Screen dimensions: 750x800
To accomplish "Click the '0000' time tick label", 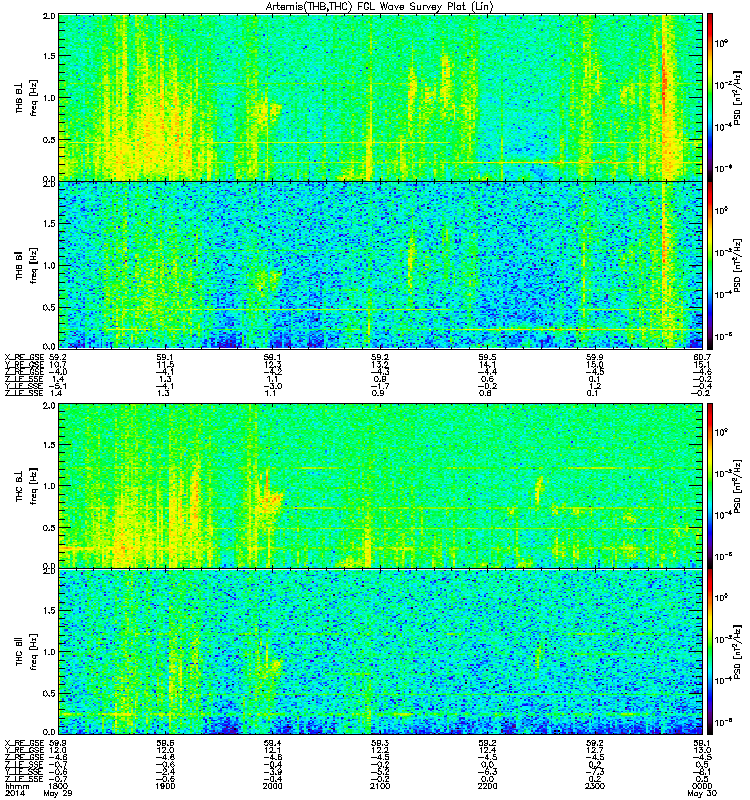I will 702,786.
